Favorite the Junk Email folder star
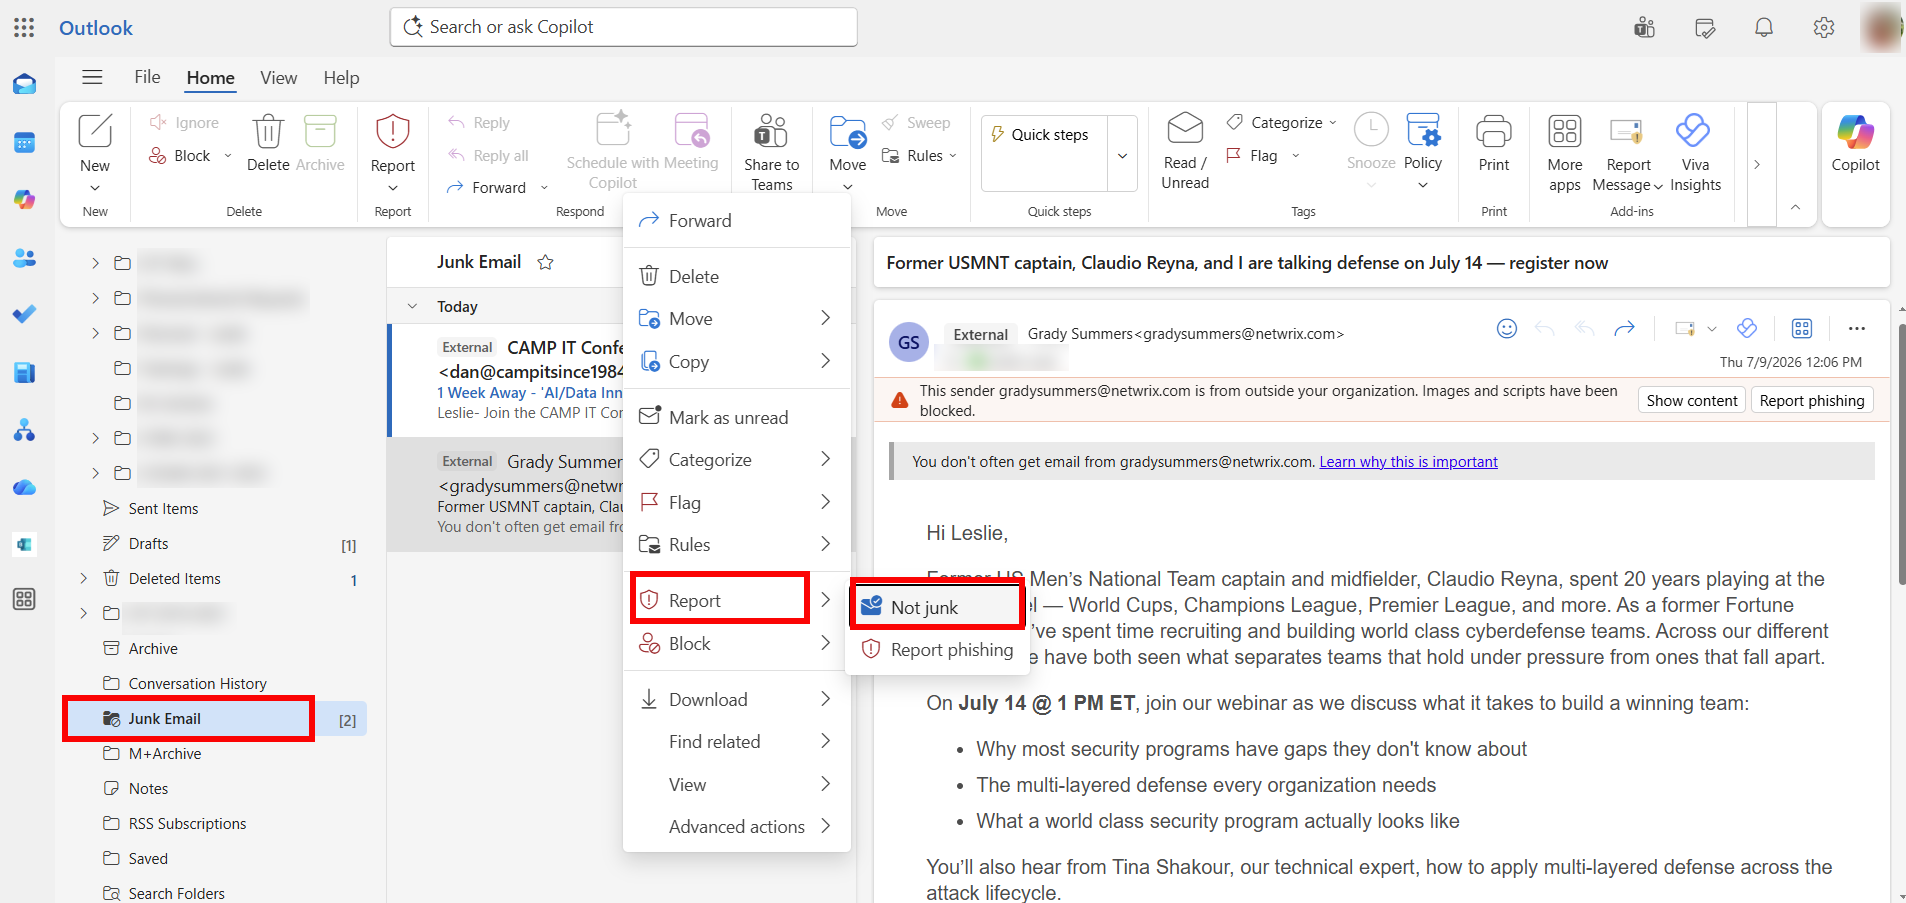 [545, 262]
